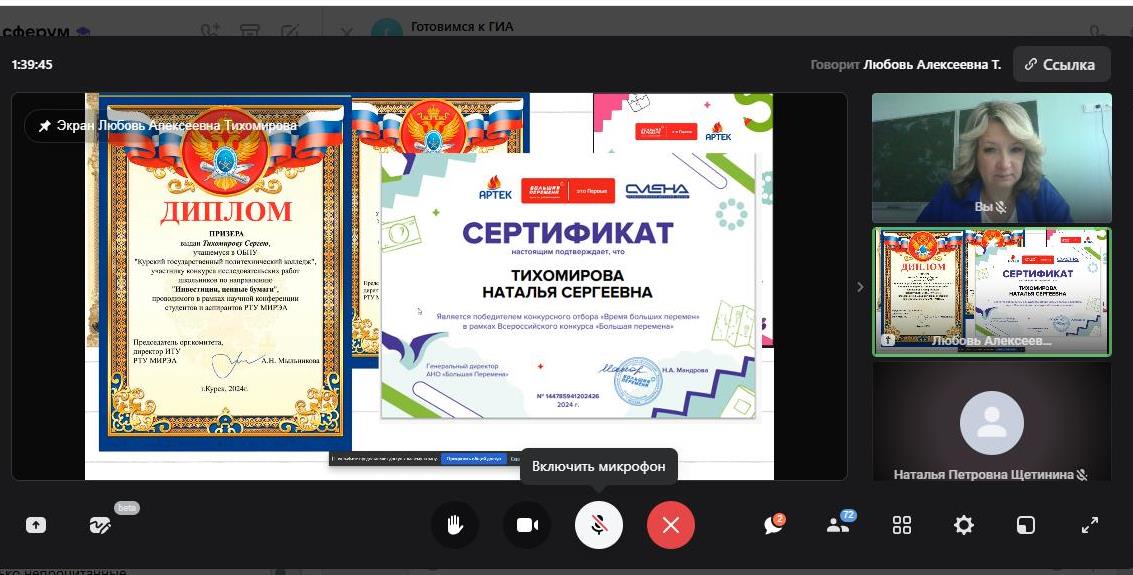The width and height of the screenshot is (1133, 575).
Task: Switch to grid layout view
Action: click(x=902, y=525)
